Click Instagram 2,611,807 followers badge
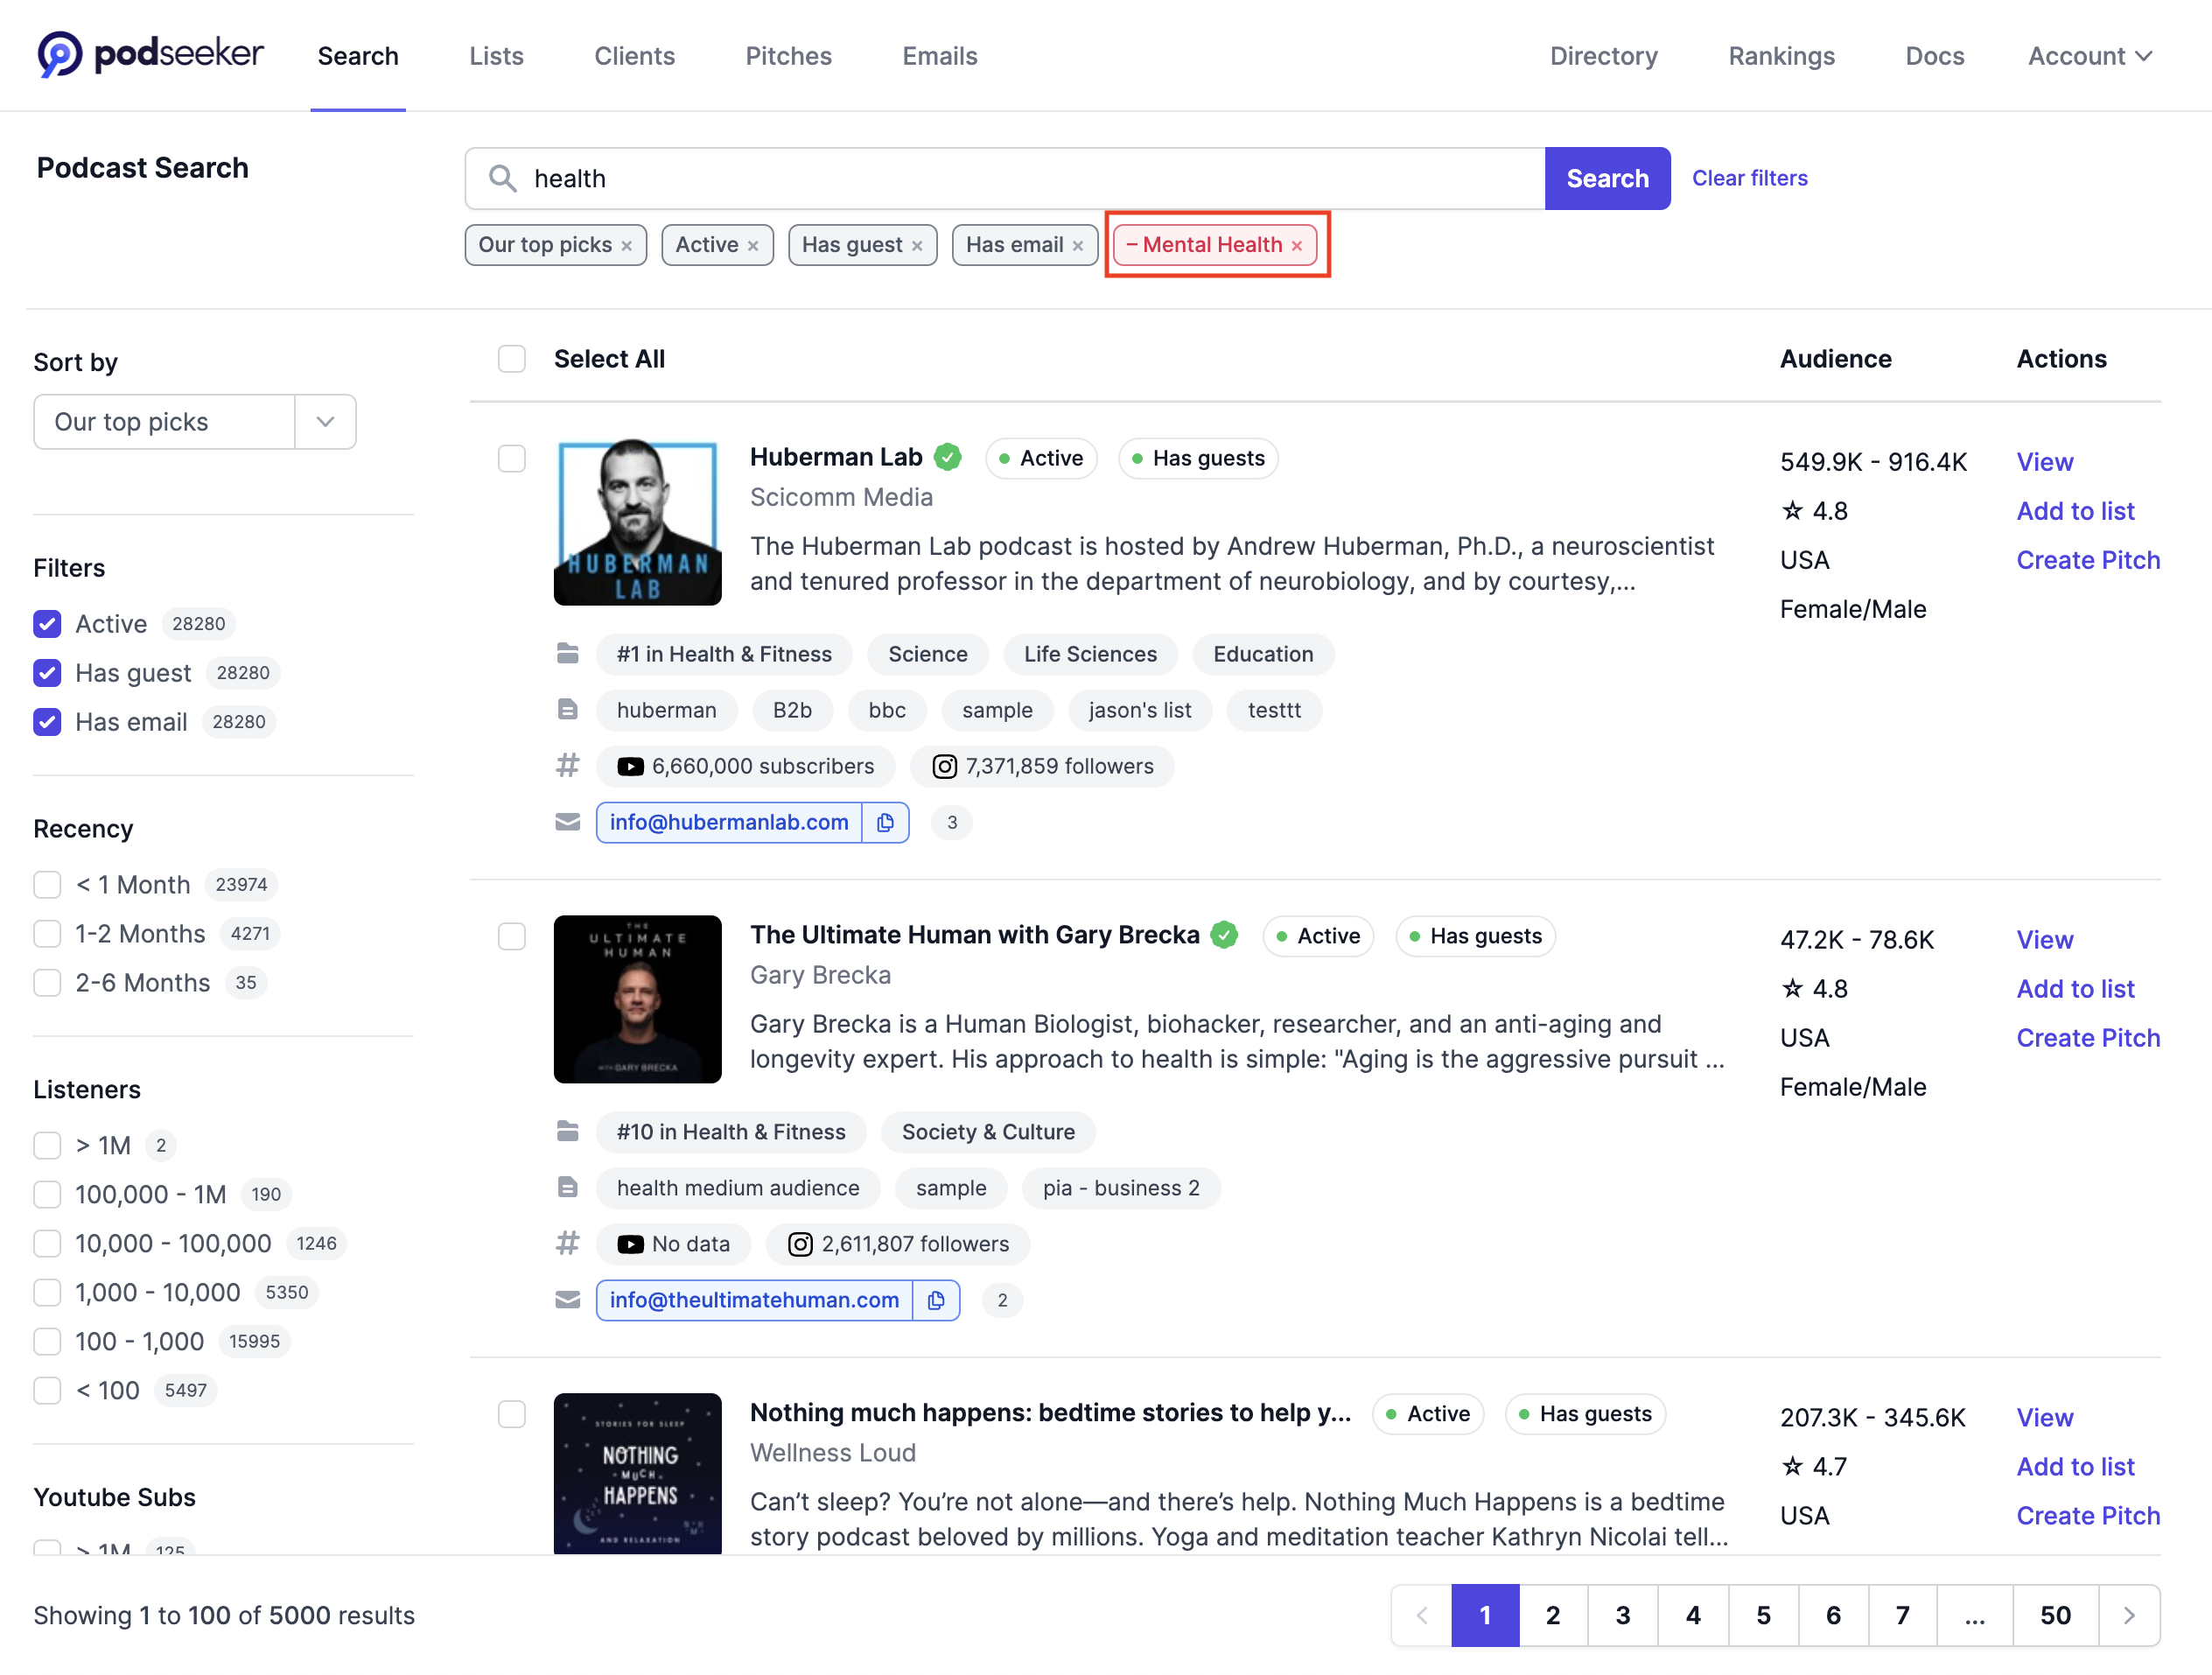This screenshot has width=2212, height=1675. click(898, 1244)
